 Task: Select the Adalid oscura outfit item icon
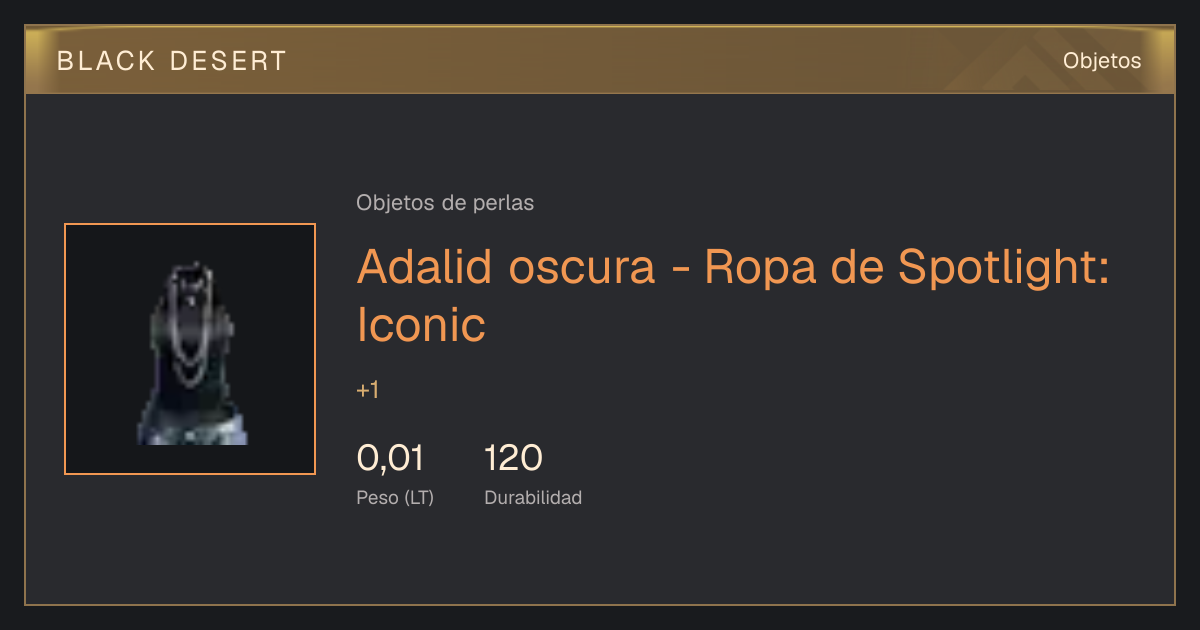point(190,349)
